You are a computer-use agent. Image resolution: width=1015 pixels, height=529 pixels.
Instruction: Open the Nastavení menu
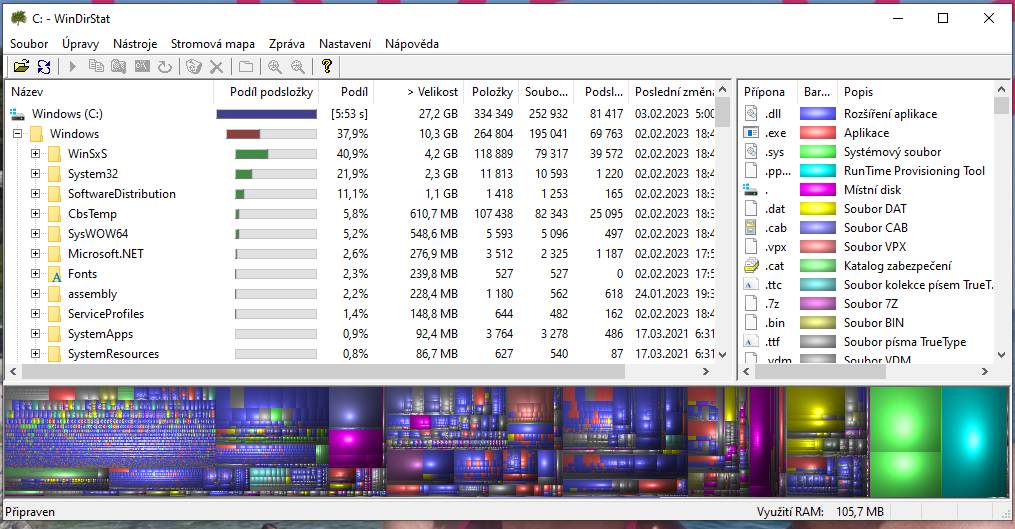[345, 44]
